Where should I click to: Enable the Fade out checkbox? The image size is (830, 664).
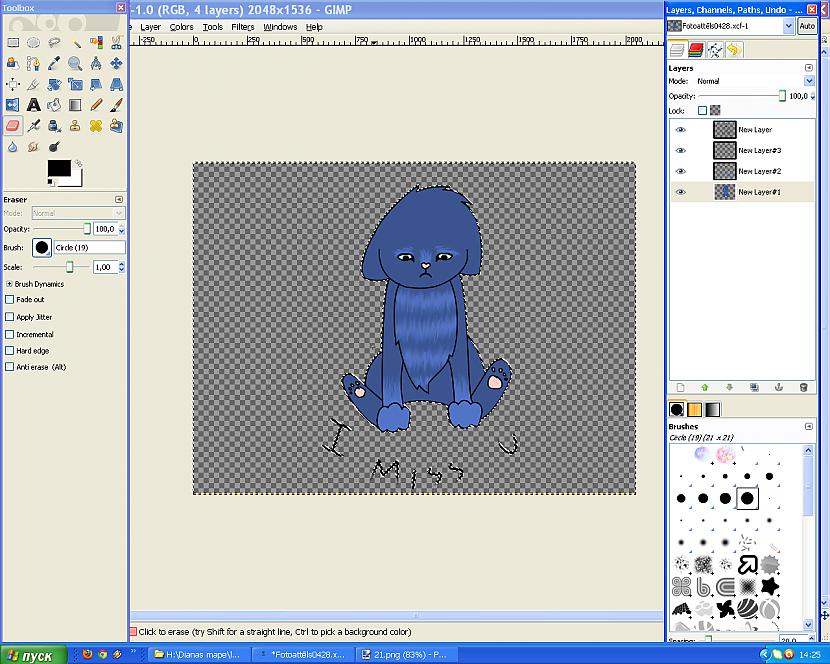[9, 300]
